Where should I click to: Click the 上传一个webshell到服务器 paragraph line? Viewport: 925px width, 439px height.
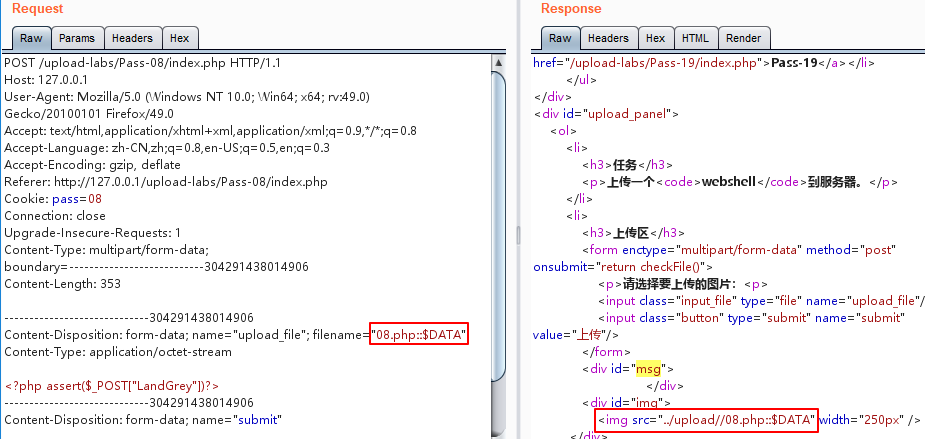pyautogui.click(x=740, y=182)
